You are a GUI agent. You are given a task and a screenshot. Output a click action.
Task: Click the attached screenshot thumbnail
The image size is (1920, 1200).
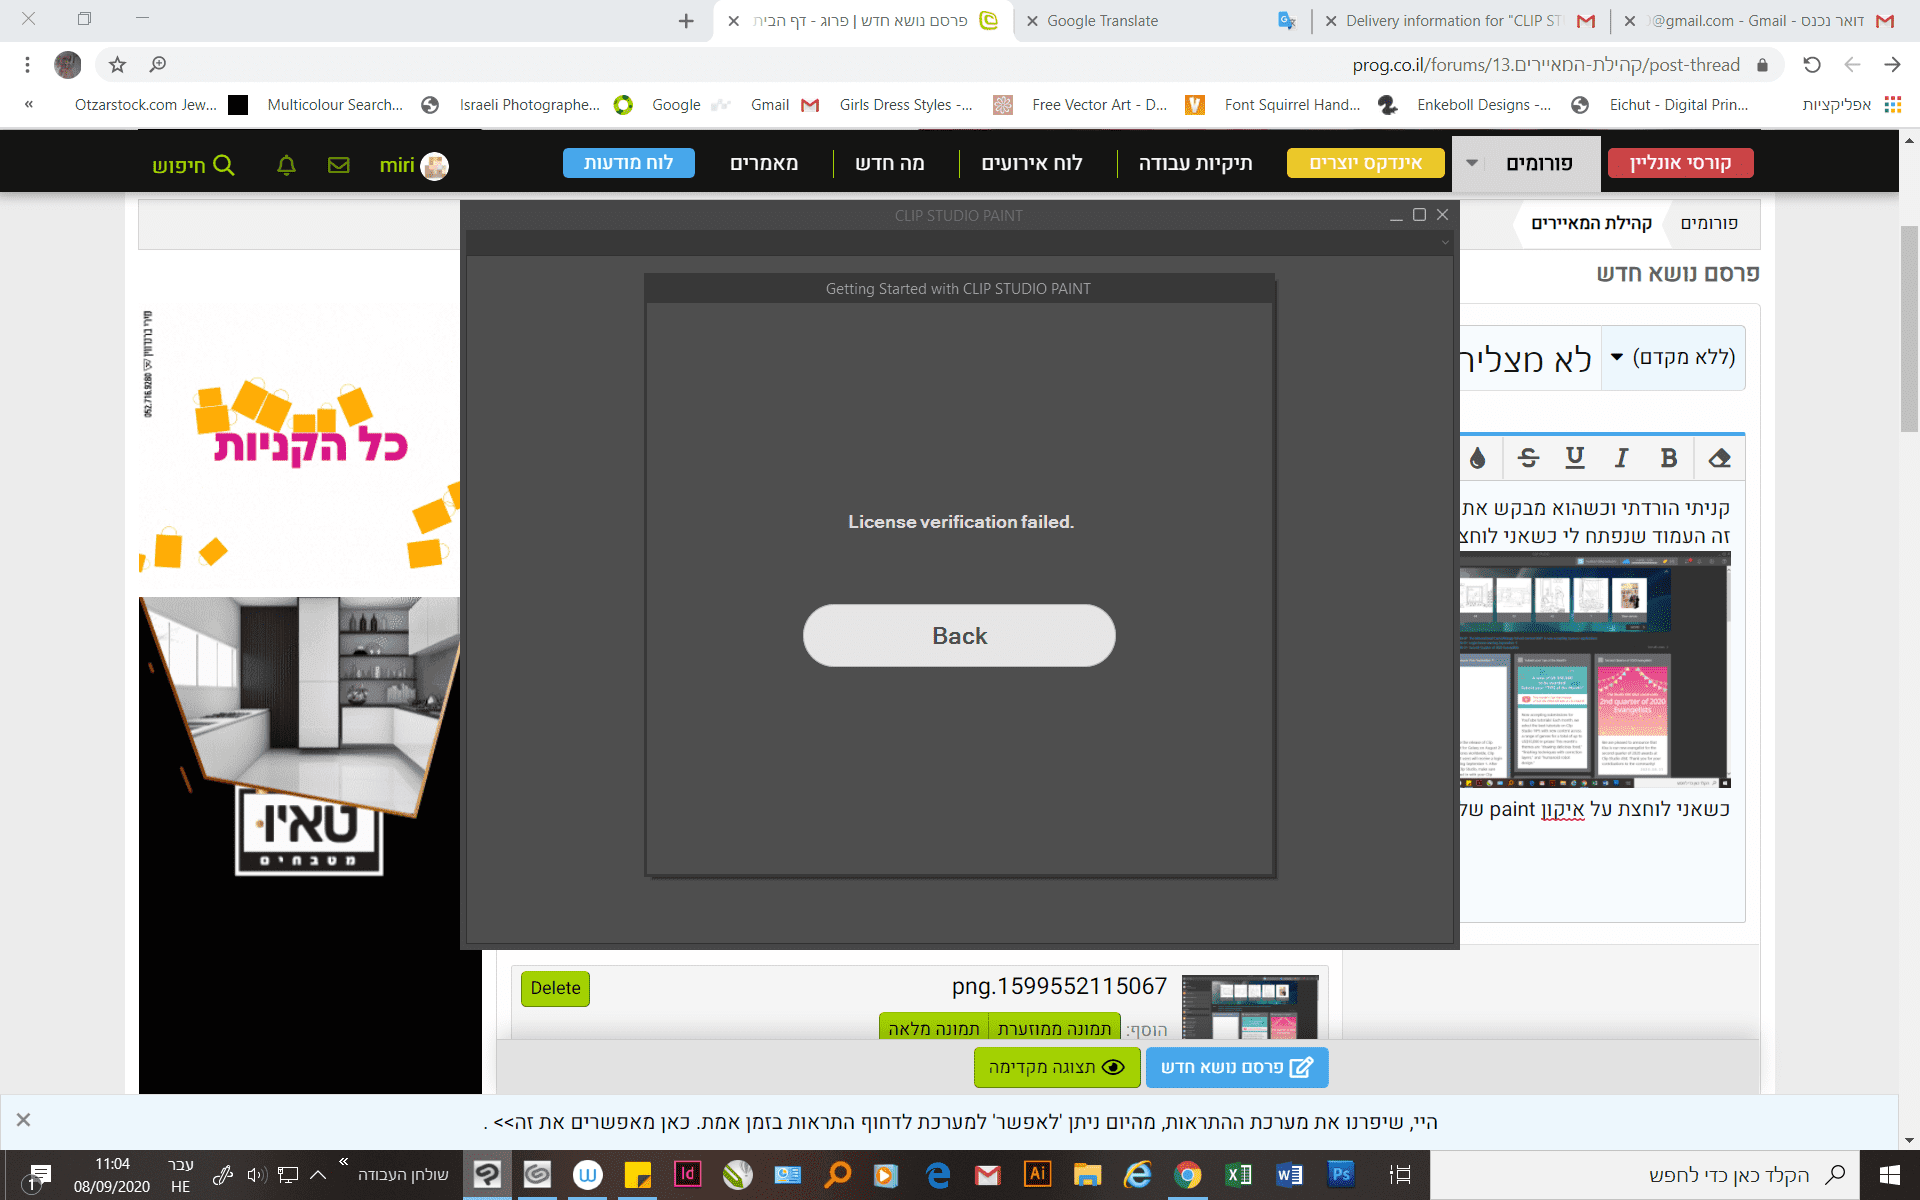(x=1249, y=1007)
